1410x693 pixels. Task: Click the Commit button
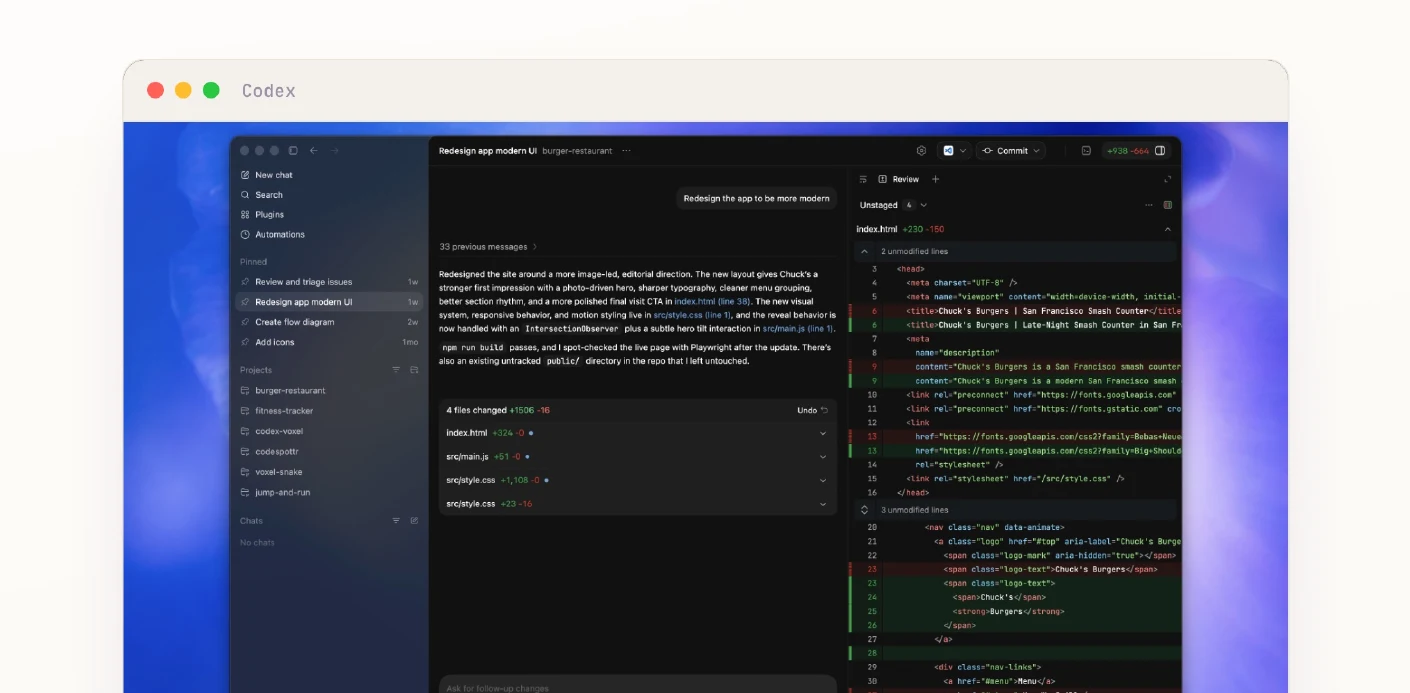click(1004, 151)
